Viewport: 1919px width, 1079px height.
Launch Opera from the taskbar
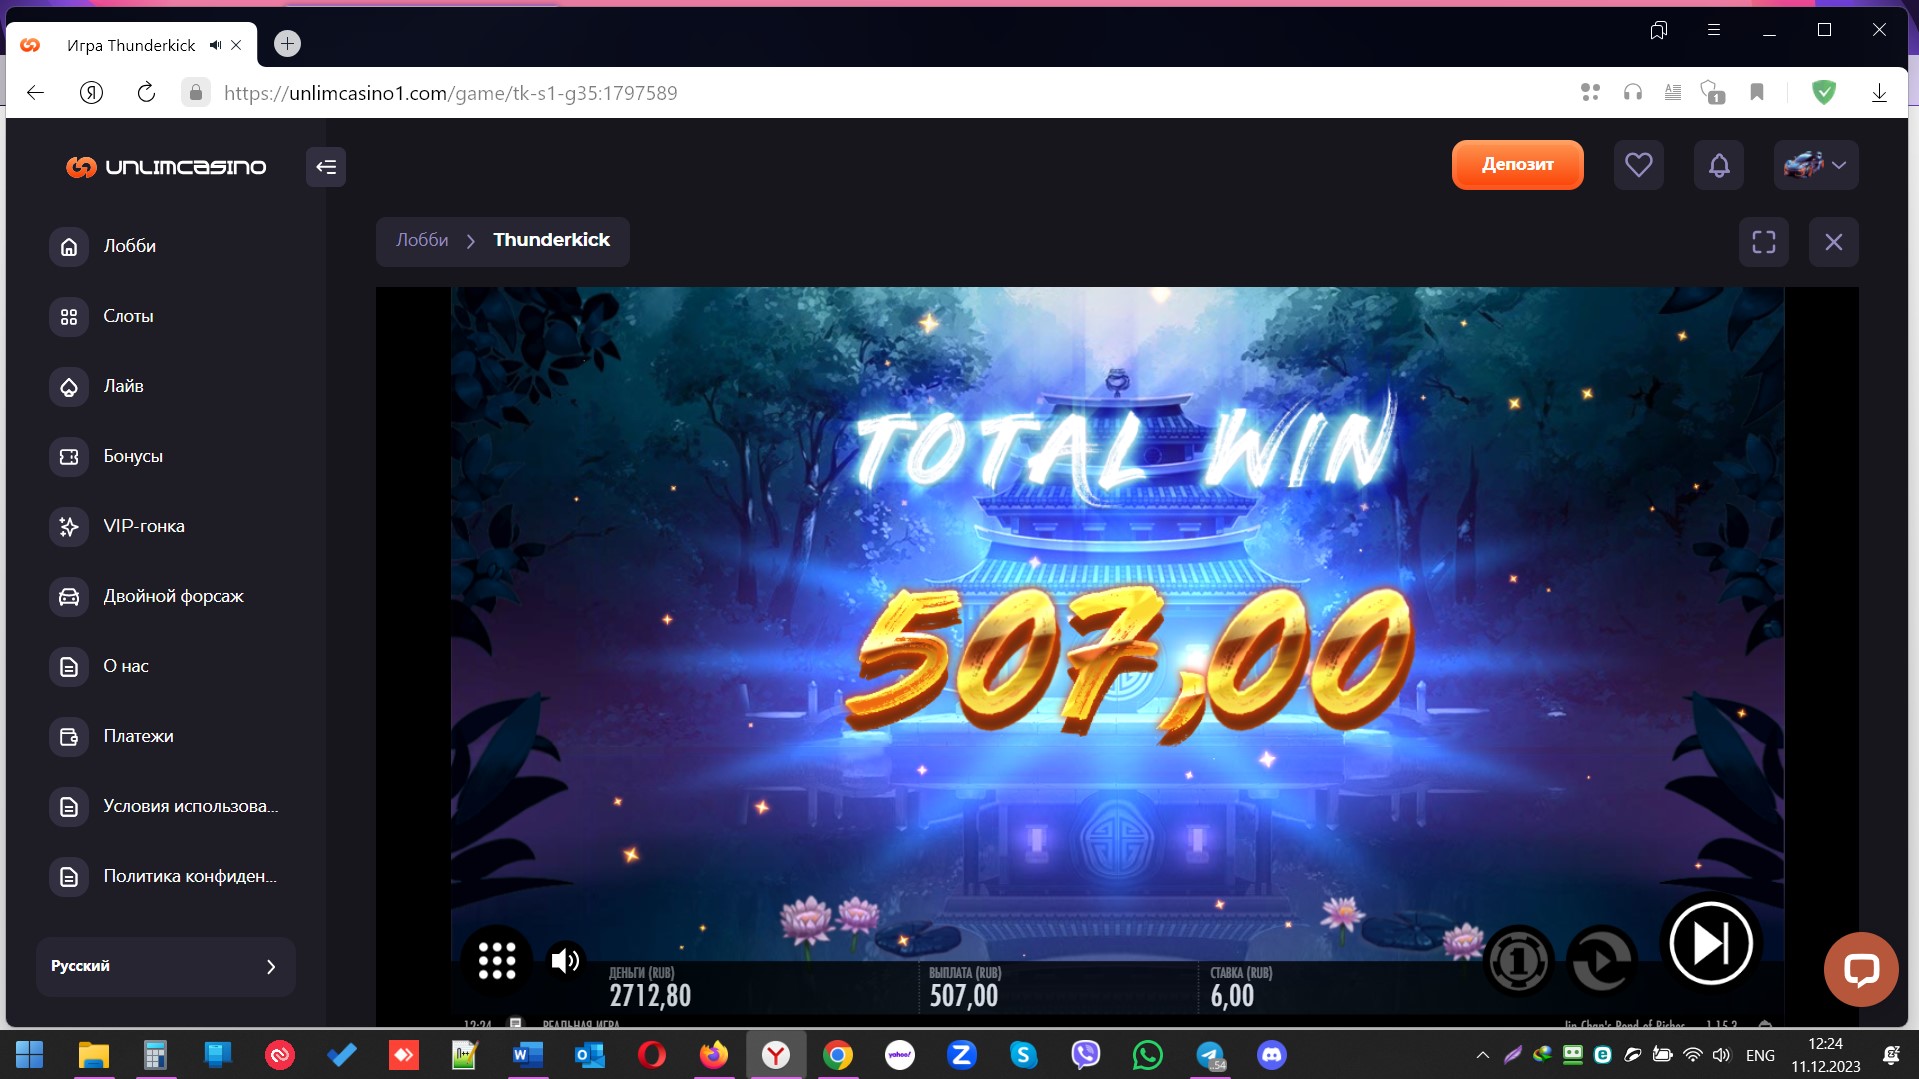tap(652, 1055)
